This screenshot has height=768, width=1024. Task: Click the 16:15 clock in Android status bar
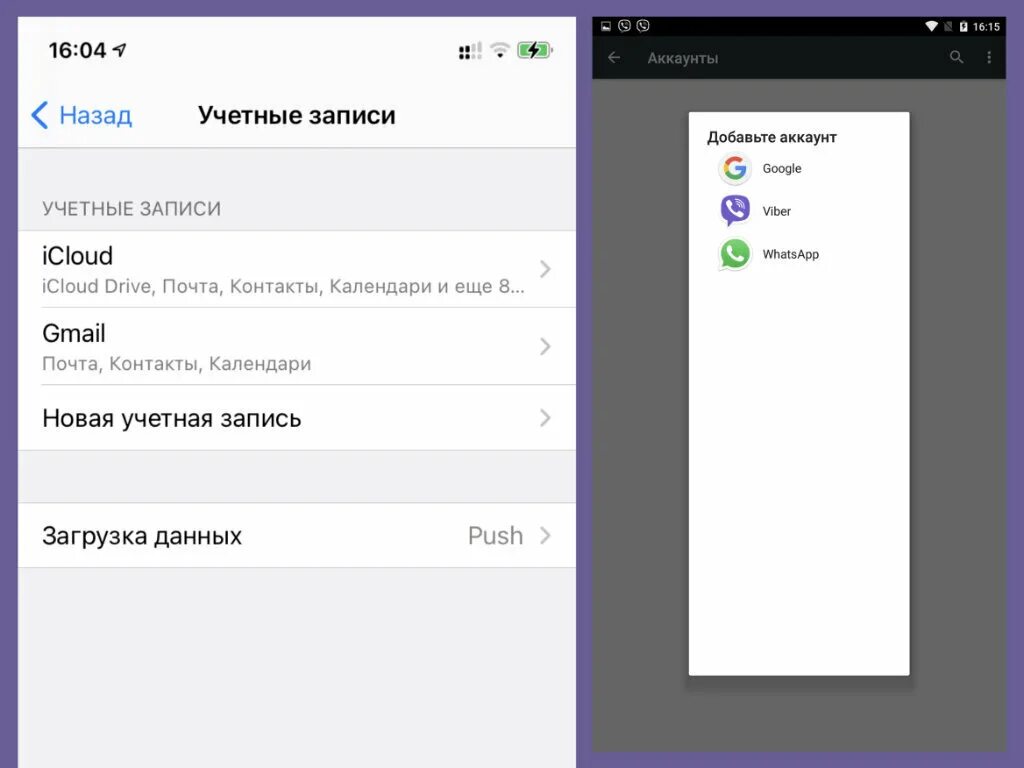pyautogui.click(x=986, y=27)
